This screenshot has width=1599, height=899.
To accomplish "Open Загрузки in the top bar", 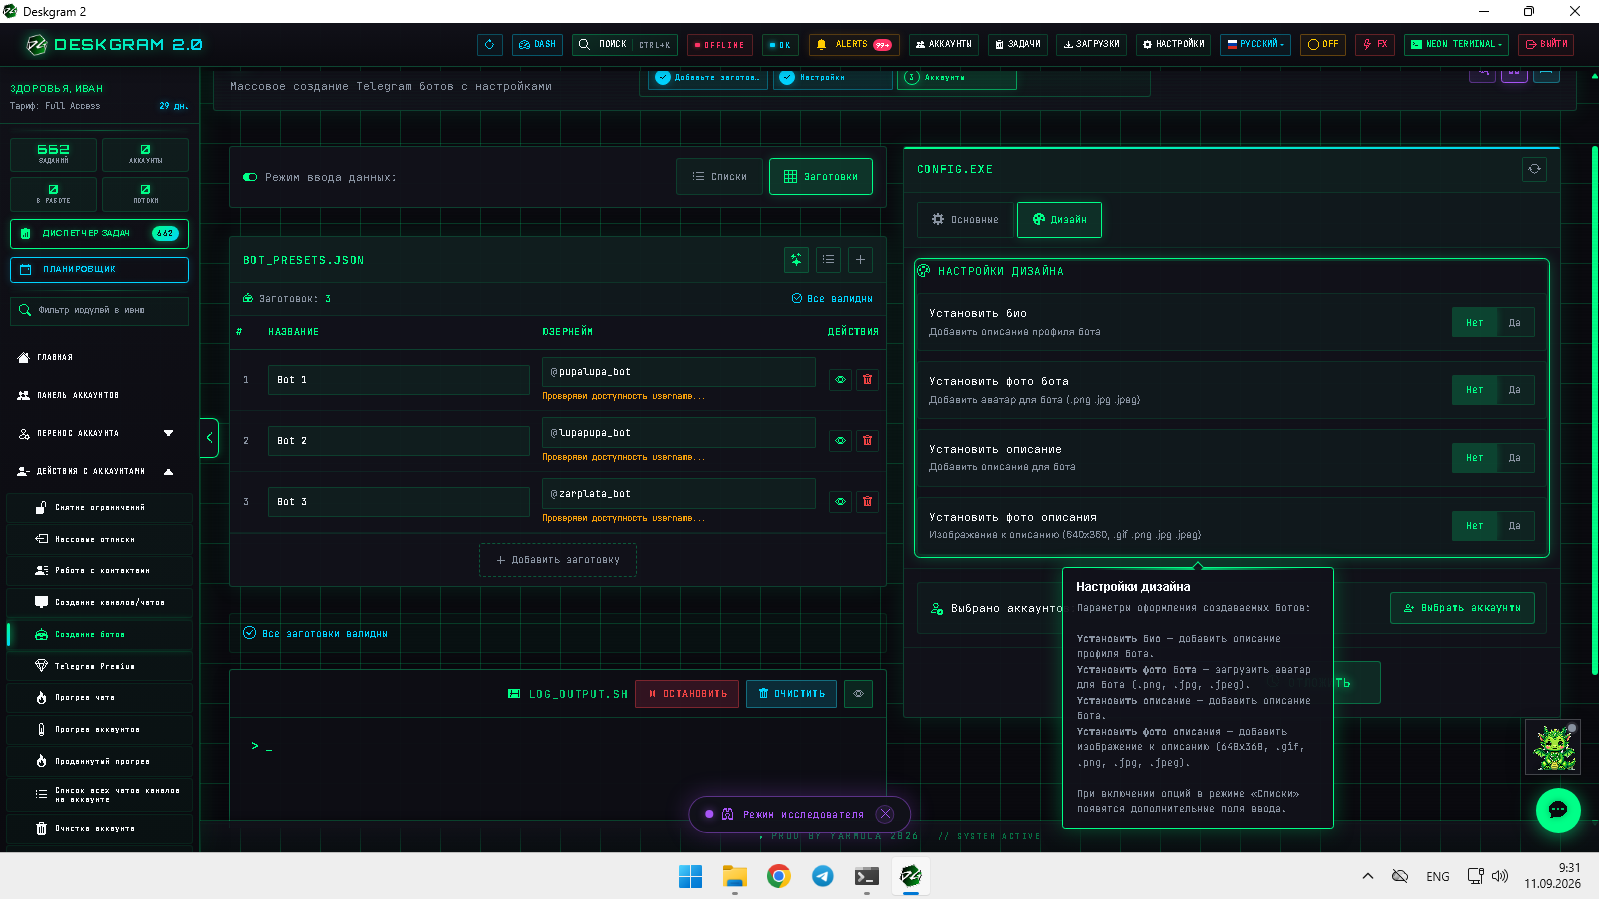I will 1091,45.
